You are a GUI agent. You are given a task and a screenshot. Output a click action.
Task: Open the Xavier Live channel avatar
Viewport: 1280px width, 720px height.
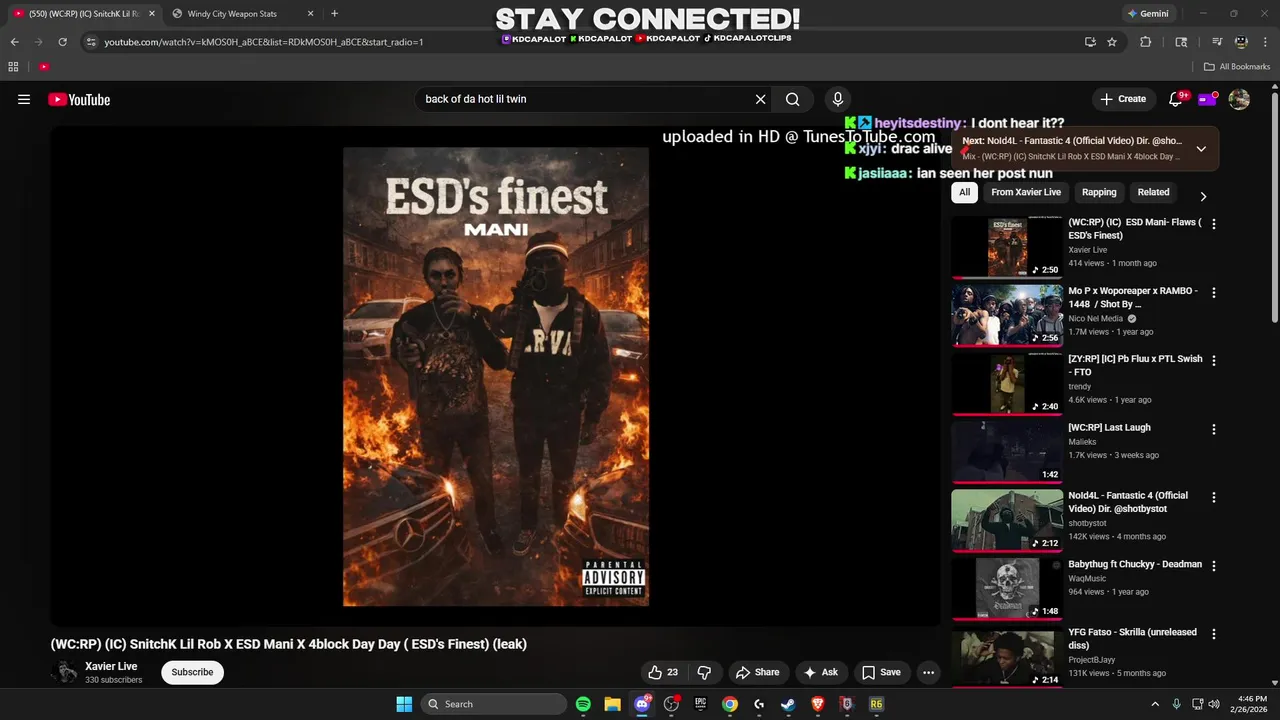pyautogui.click(x=64, y=672)
